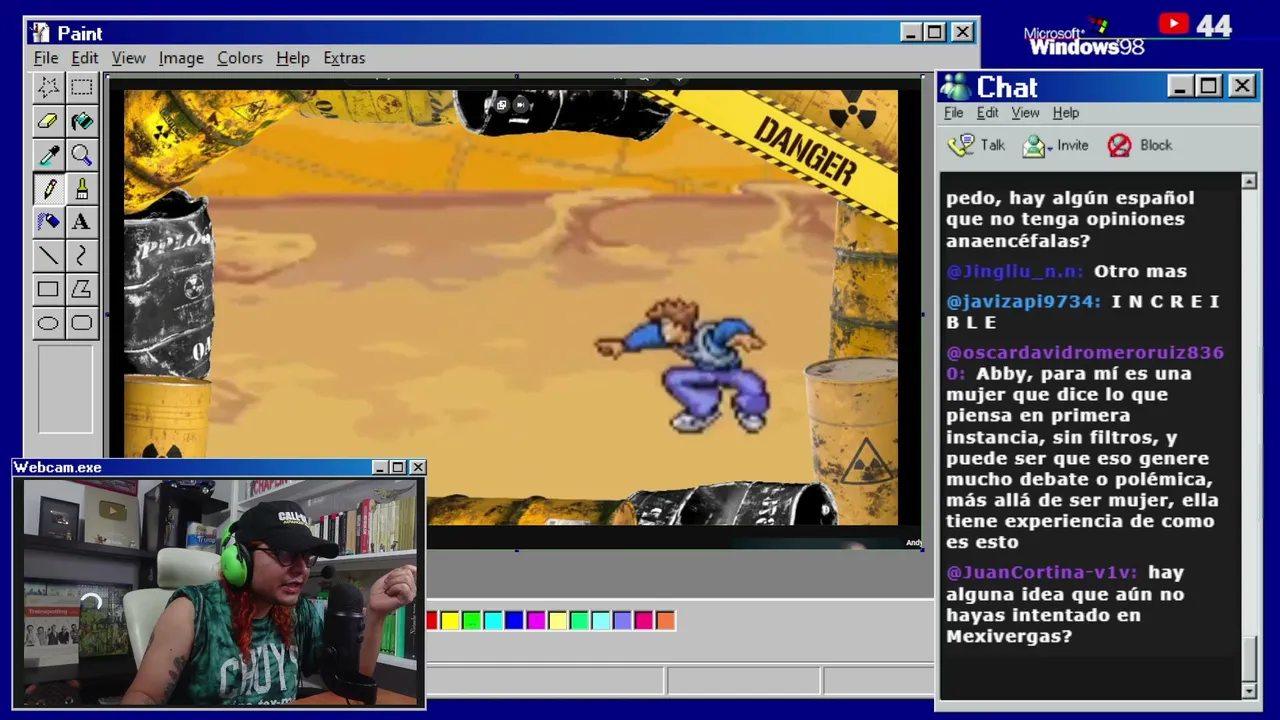Click the Talk button in Chat
The image size is (1280, 720).
977,146
